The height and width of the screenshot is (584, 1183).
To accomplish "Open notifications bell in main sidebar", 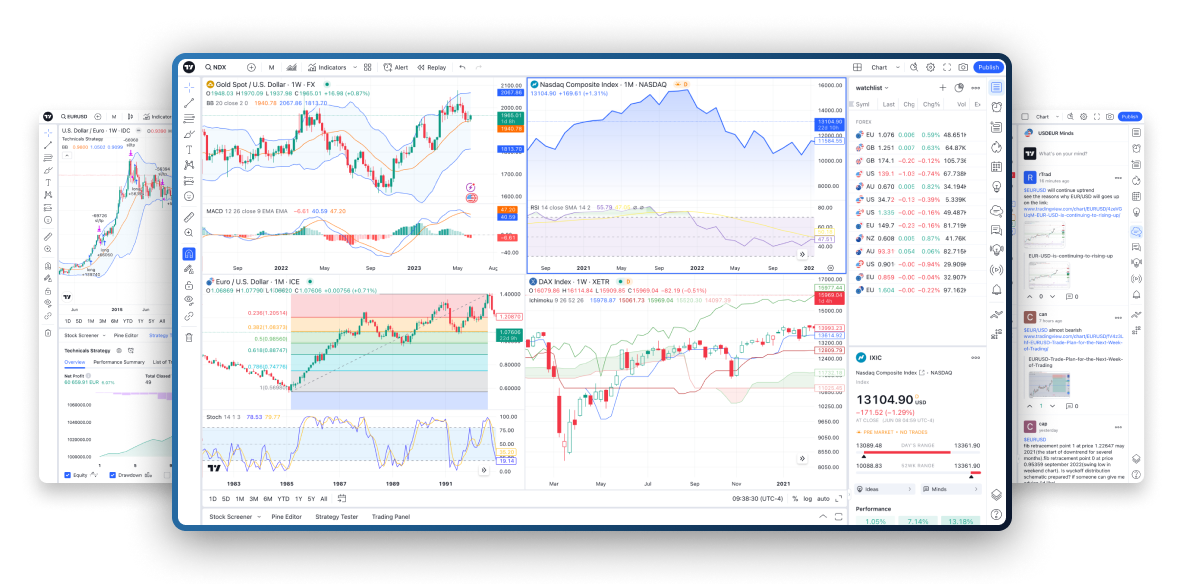I will [x=997, y=290].
